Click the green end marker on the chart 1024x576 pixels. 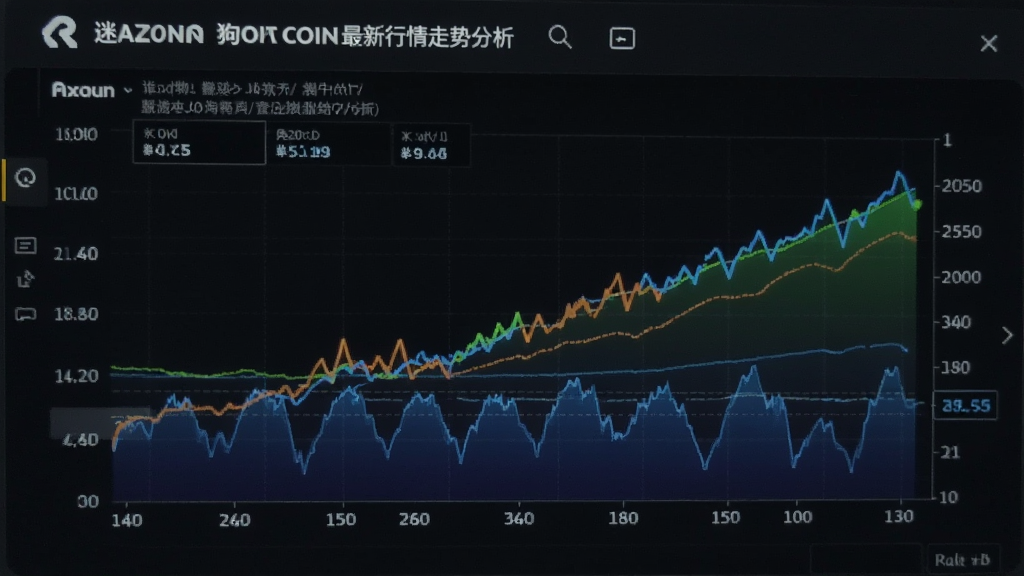(x=918, y=205)
